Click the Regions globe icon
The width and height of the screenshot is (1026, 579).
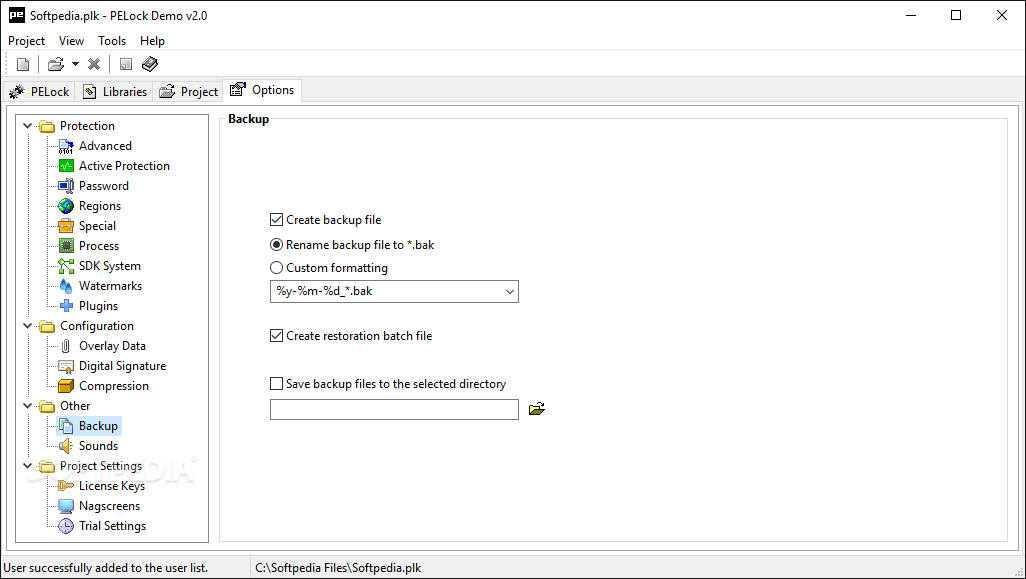(66, 206)
